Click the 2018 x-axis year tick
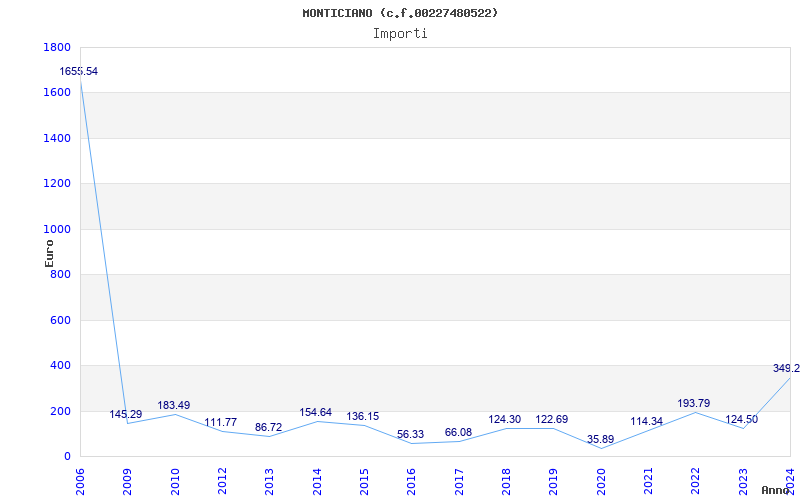The height and width of the screenshot is (500, 800). 506,481
